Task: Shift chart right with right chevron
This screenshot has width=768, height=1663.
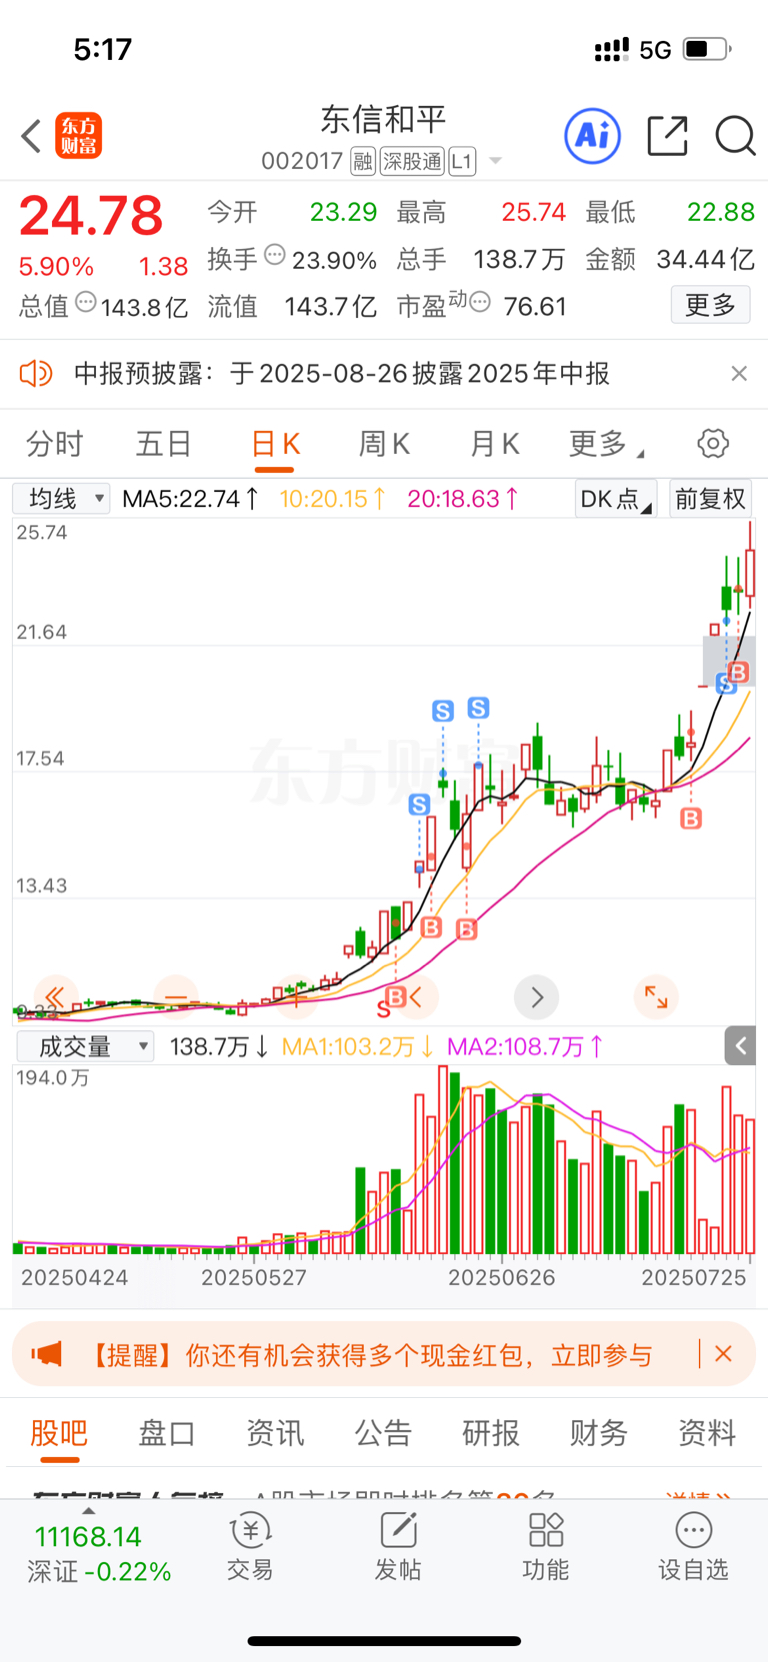Action: [537, 997]
